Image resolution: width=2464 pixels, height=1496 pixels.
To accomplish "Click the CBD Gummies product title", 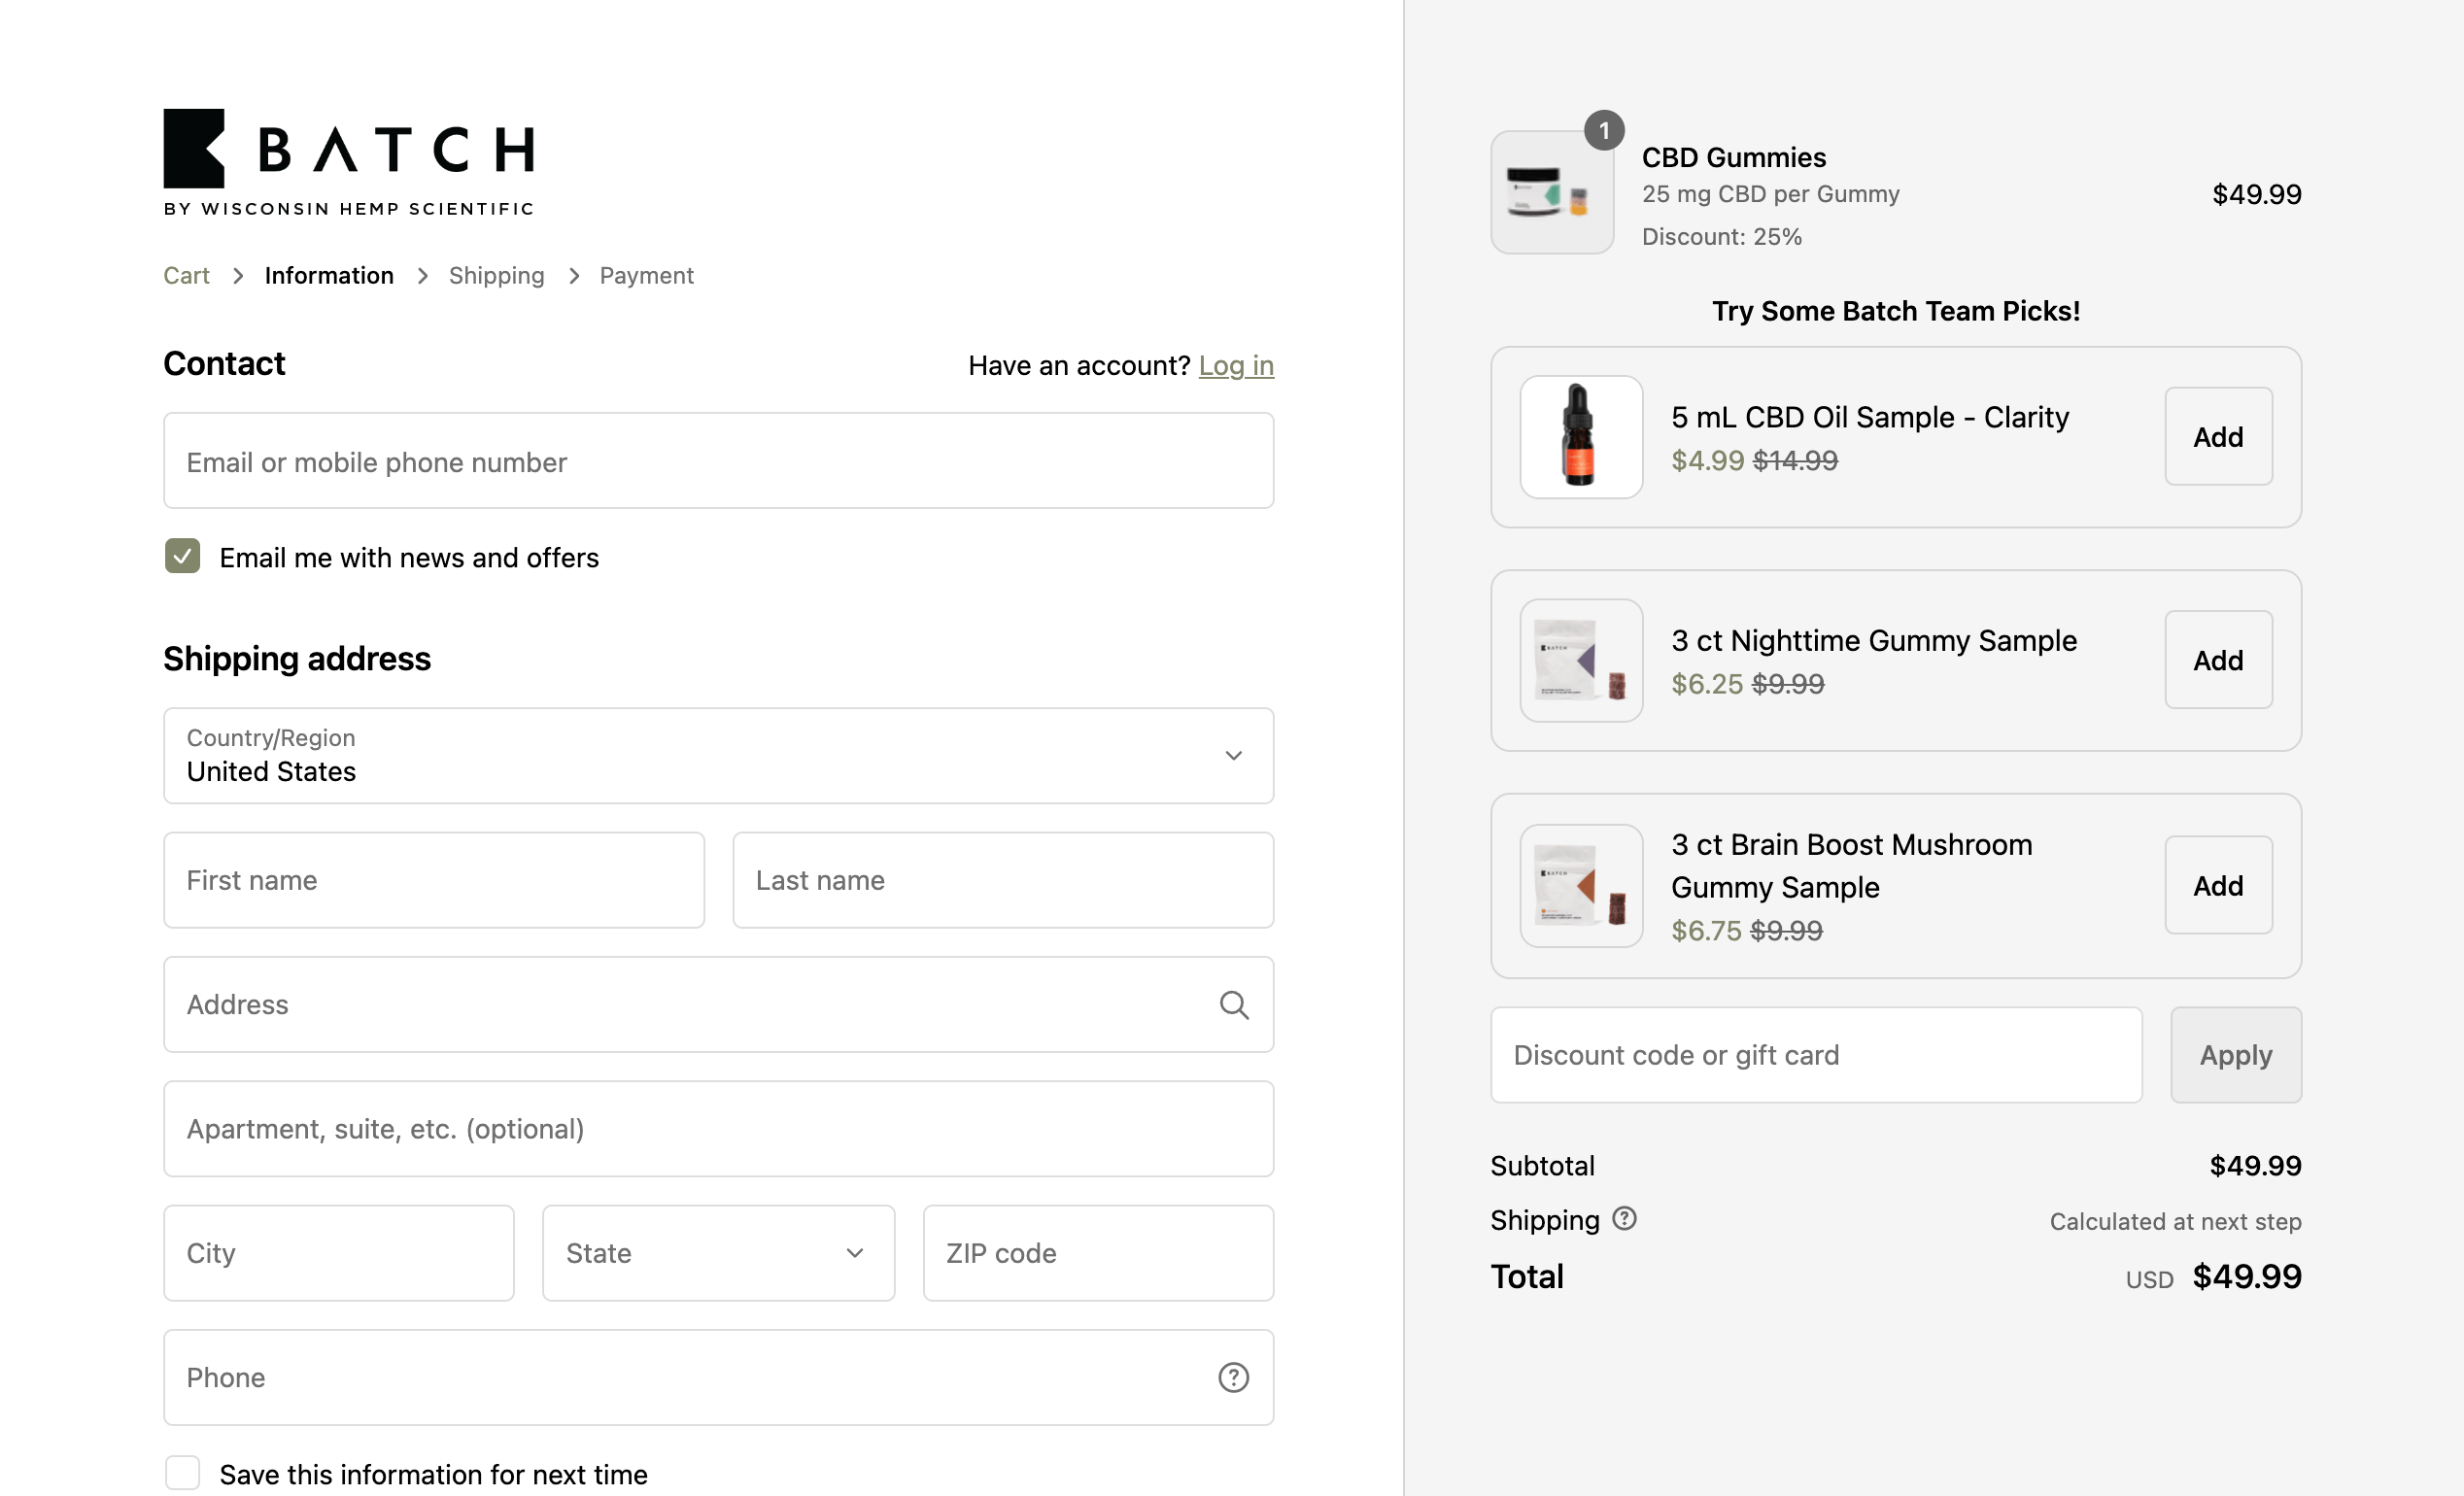I will point(1733,157).
